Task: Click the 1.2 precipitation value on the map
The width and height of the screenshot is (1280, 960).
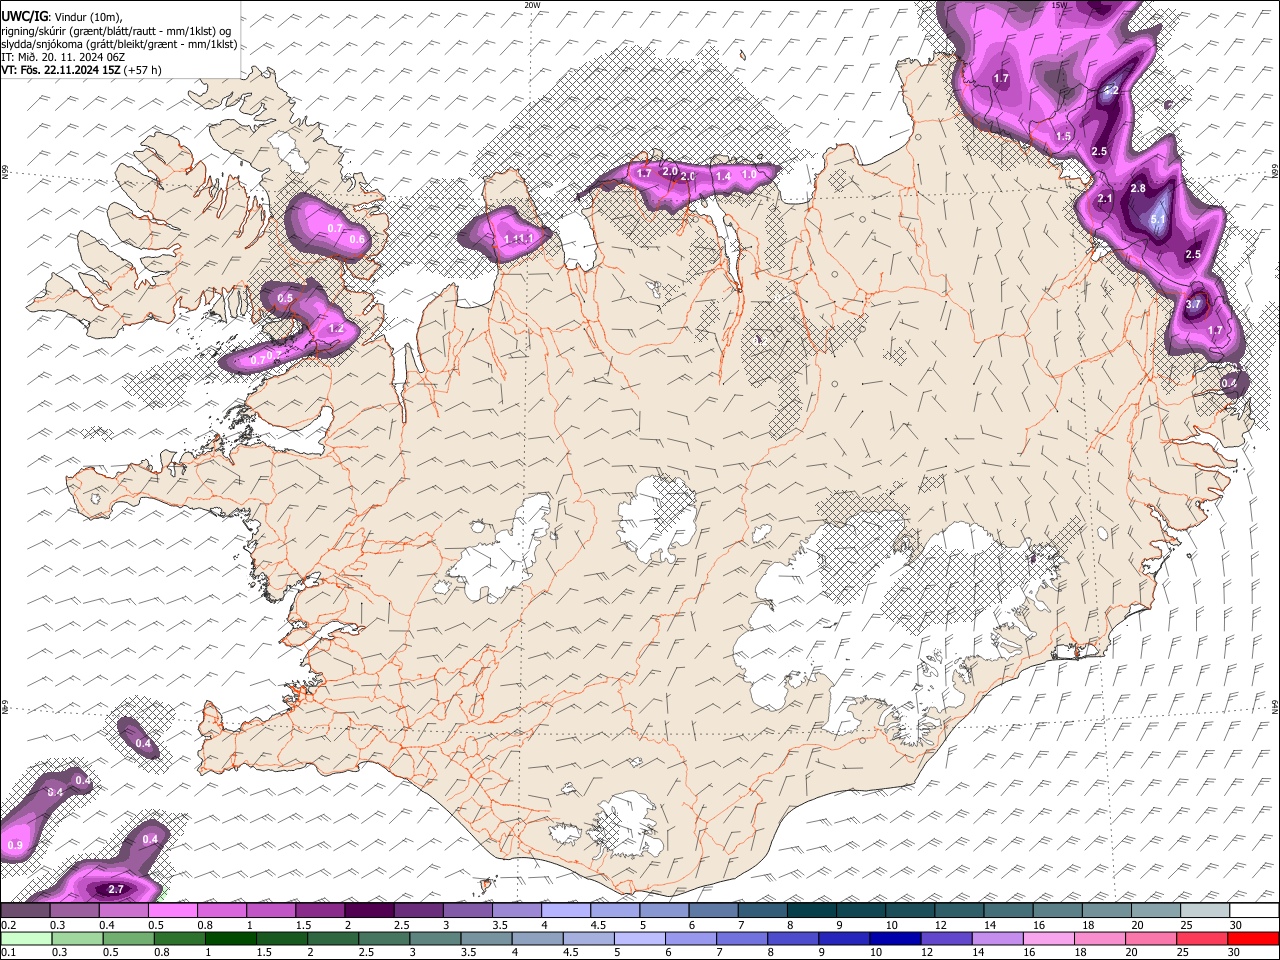Action: click(337, 328)
